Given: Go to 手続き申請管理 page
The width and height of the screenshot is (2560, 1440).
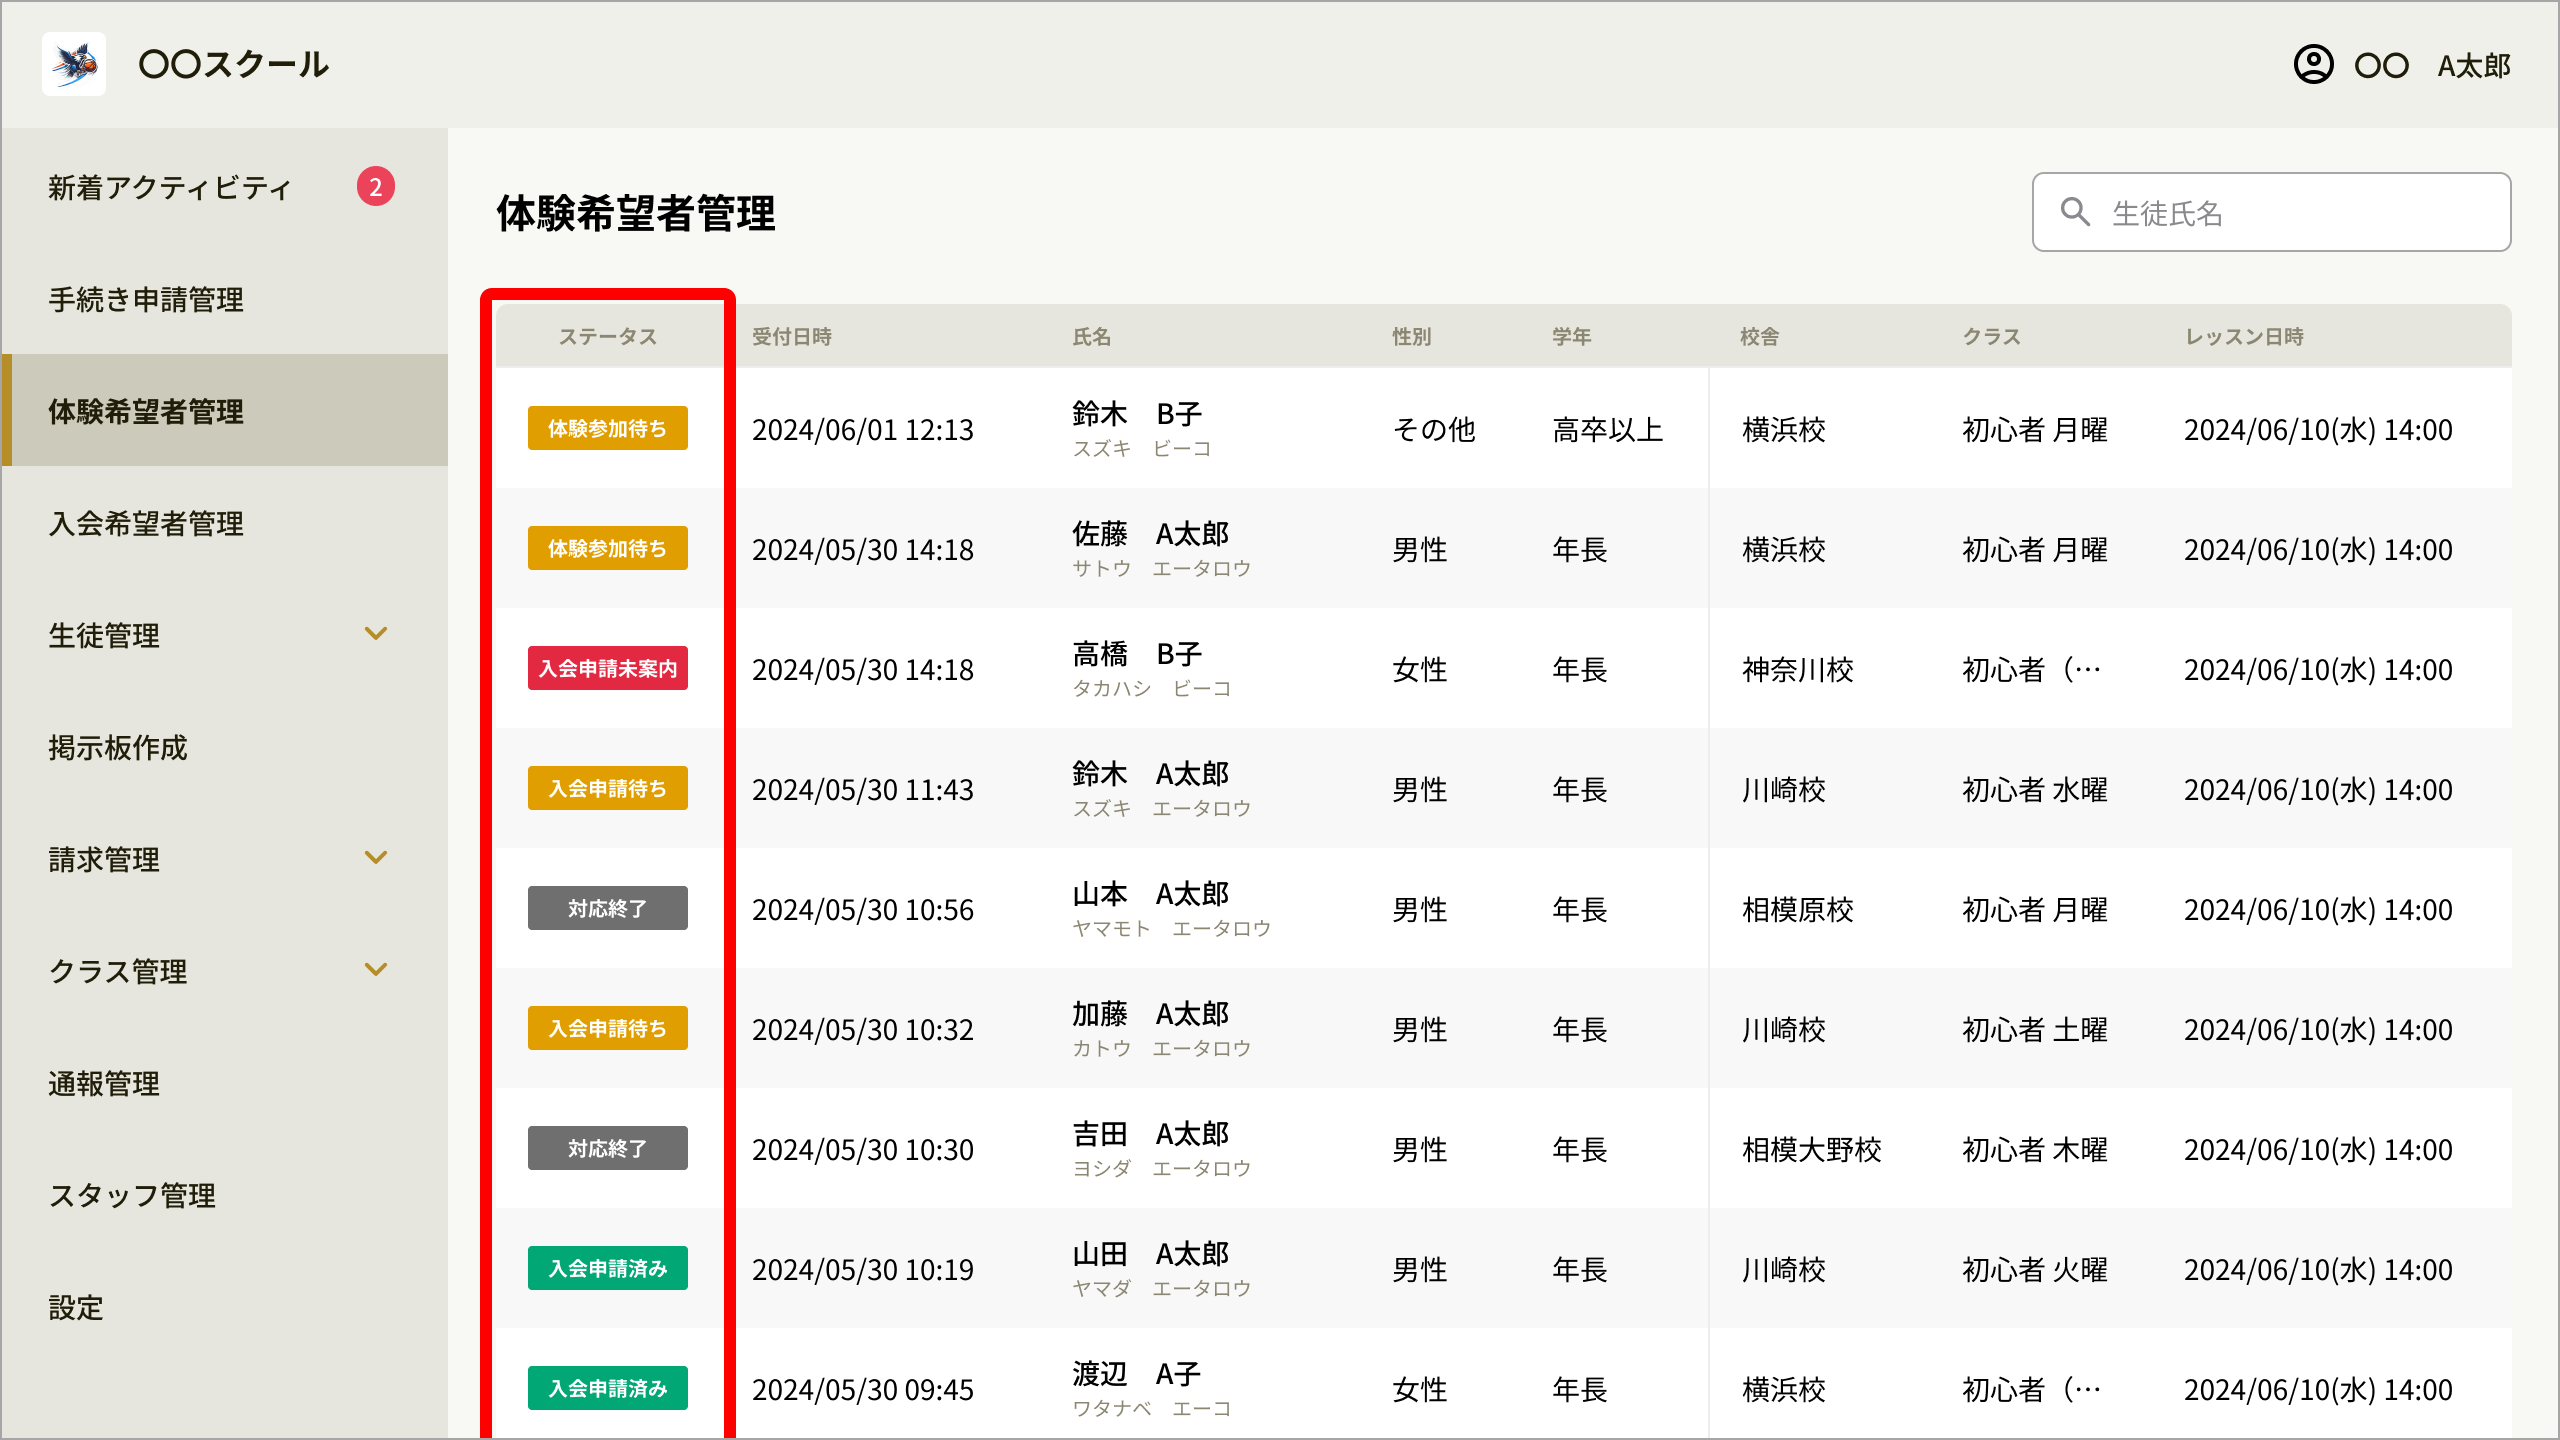Looking at the screenshot, I should pyautogui.click(x=146, y=299).
